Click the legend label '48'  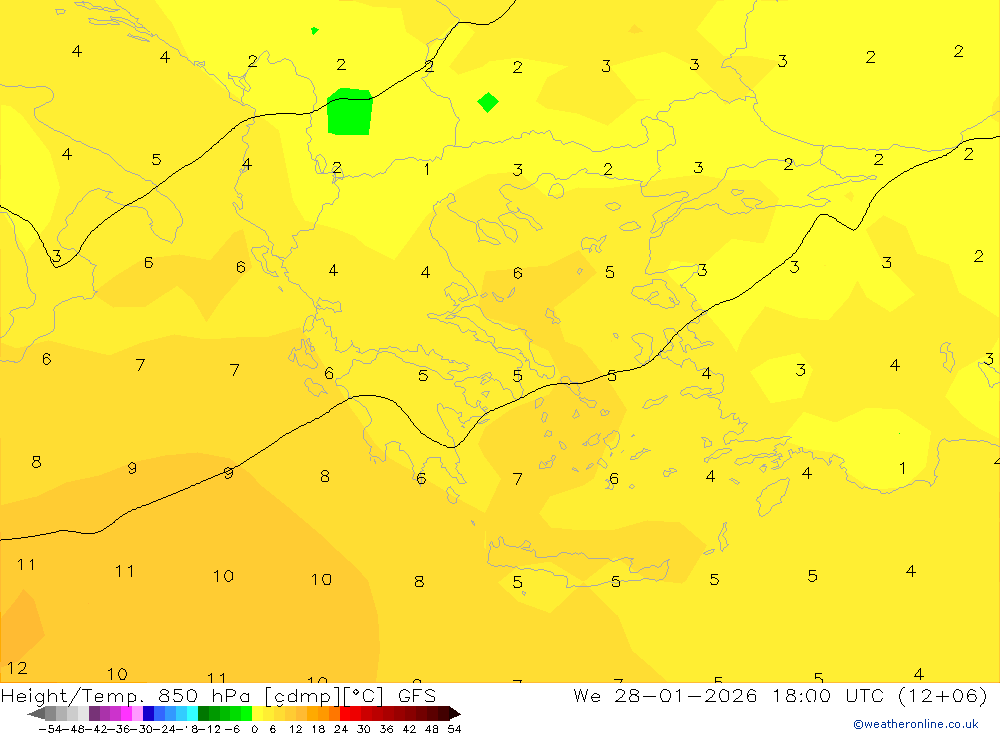tap(432, 729)
